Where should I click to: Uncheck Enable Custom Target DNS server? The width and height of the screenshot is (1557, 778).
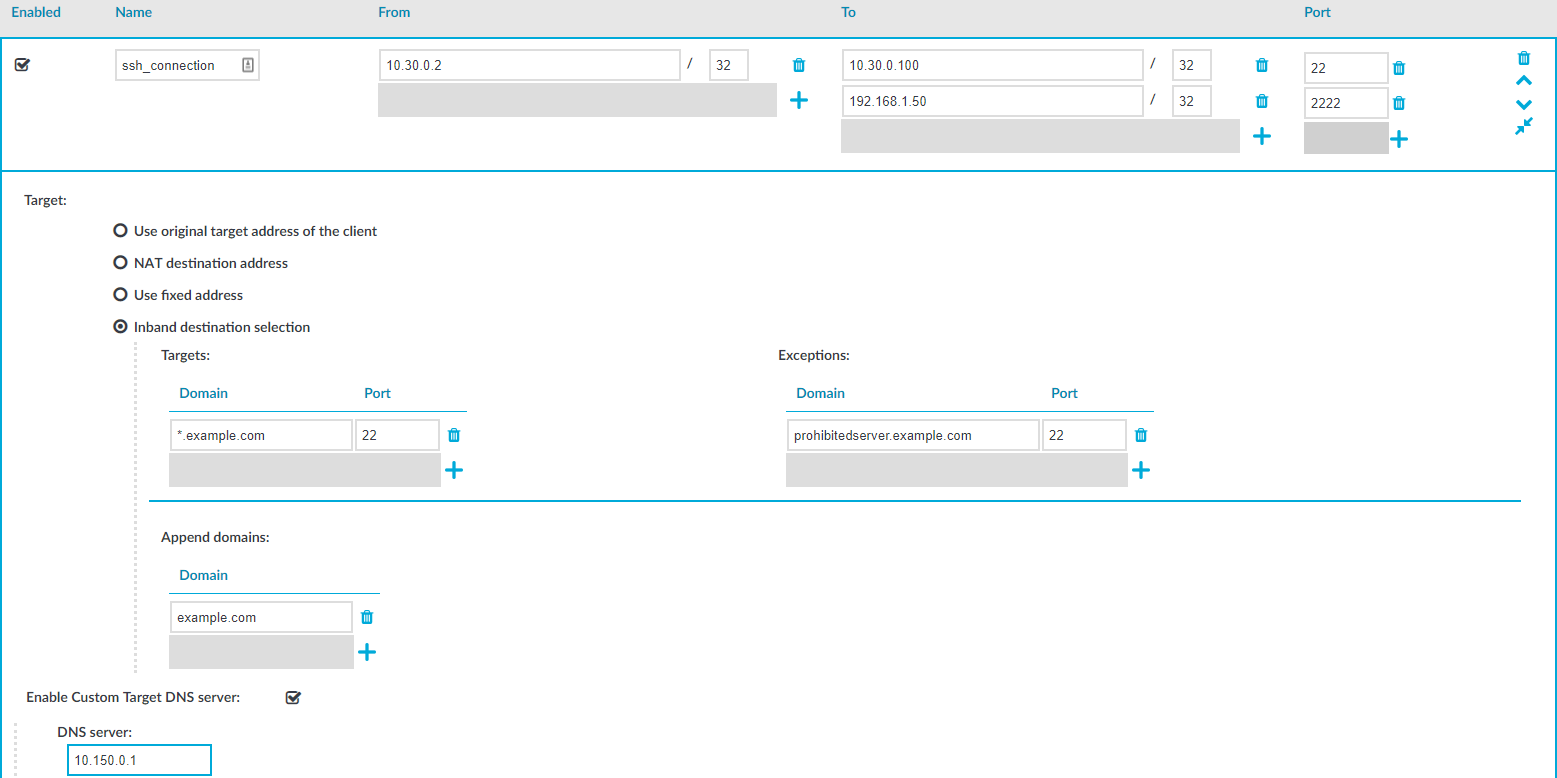tap(293, 697)
